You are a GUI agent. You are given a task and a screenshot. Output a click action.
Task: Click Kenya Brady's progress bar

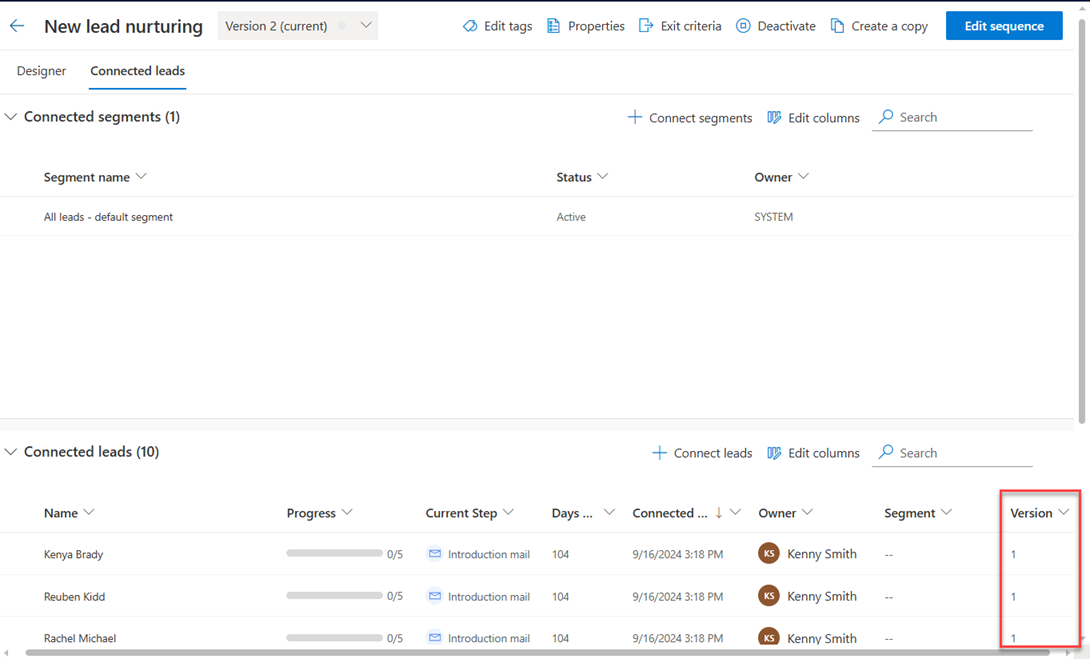tap(334, 553)
